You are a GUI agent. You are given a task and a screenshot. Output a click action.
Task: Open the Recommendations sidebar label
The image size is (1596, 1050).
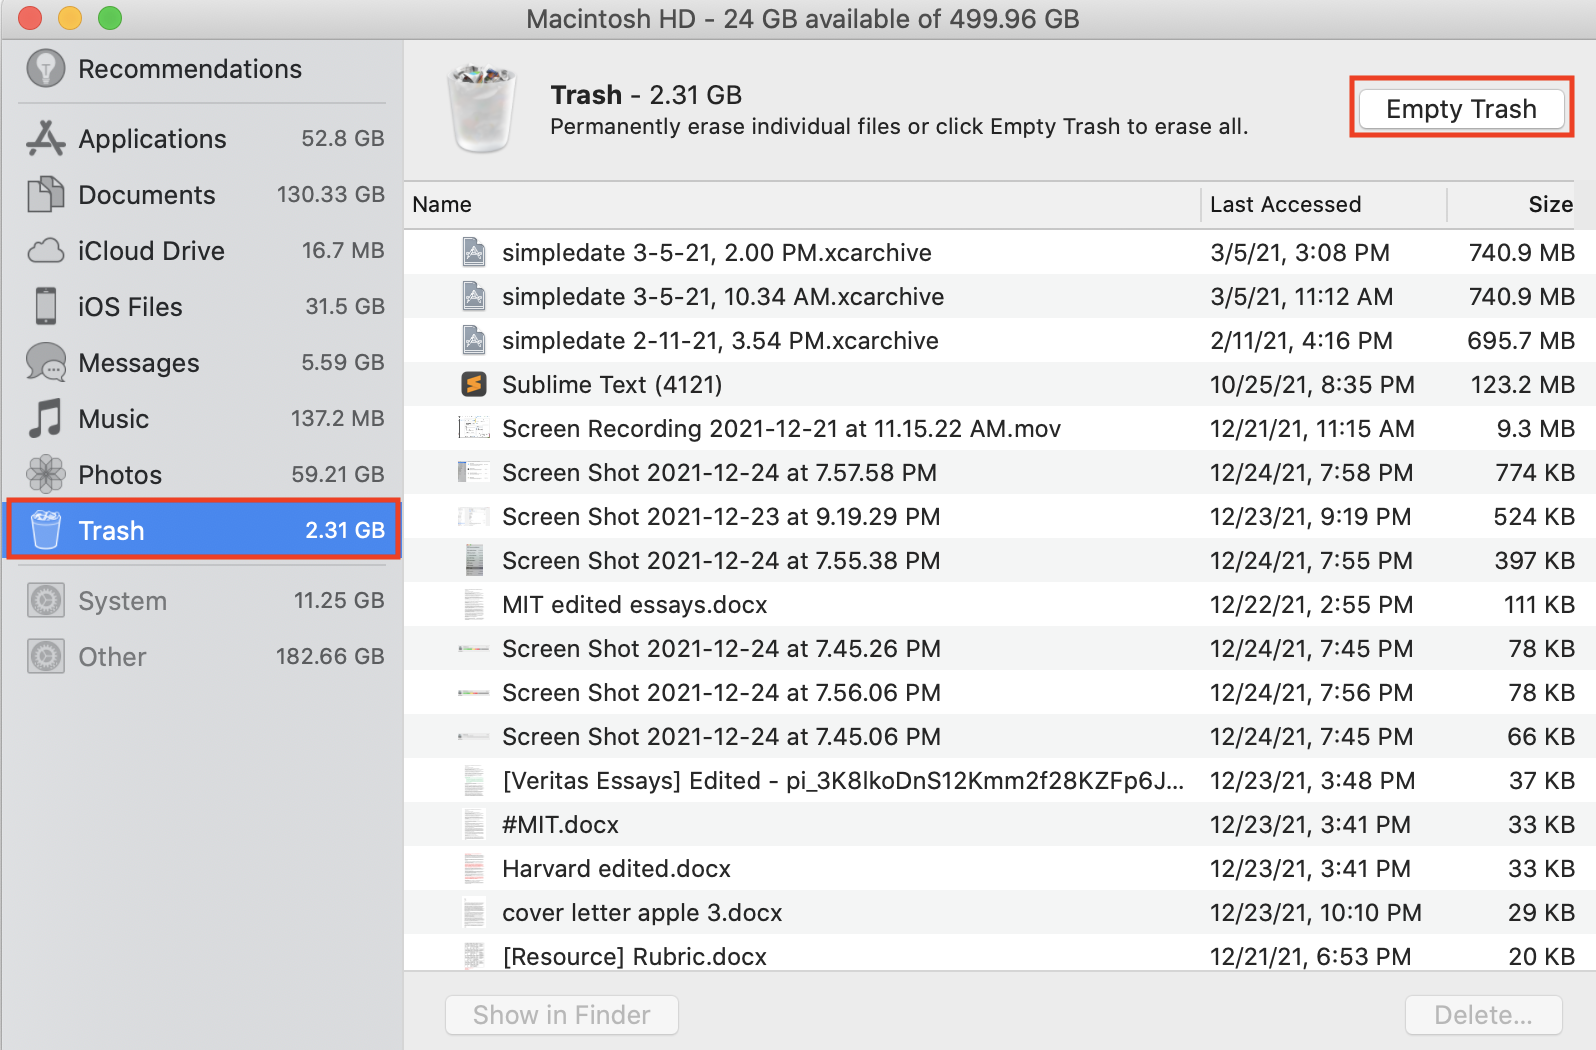tap(190, 69)
